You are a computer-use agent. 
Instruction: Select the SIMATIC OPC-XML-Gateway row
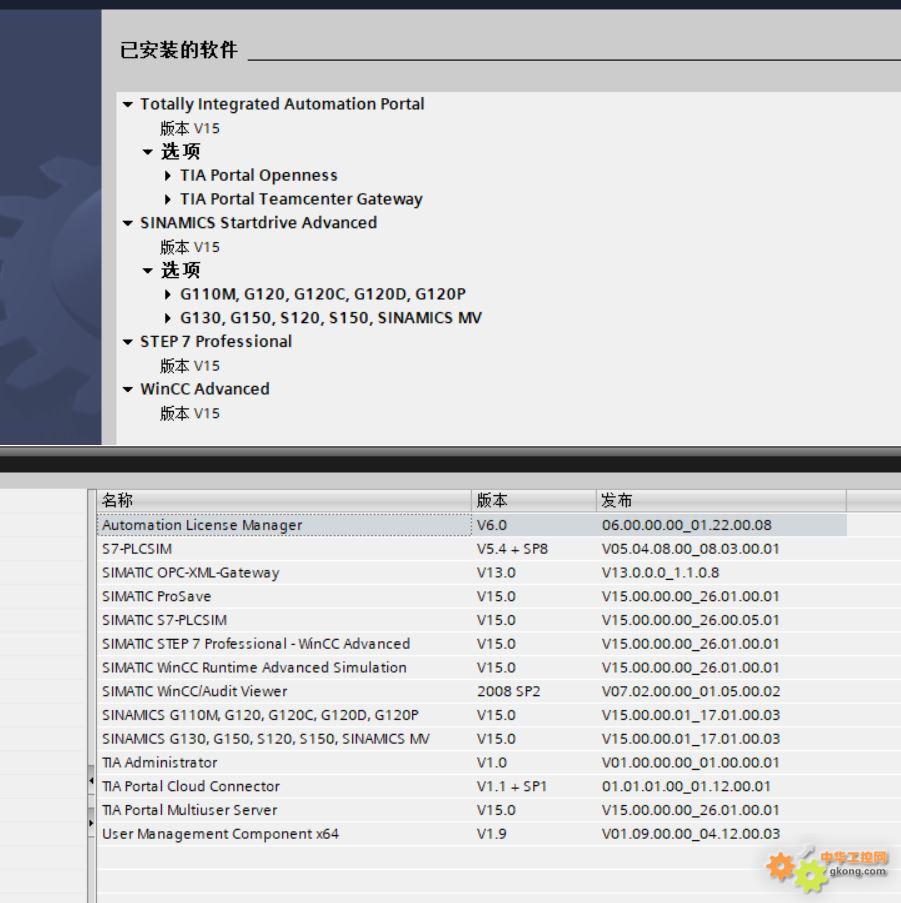click(x=472, y=572)
